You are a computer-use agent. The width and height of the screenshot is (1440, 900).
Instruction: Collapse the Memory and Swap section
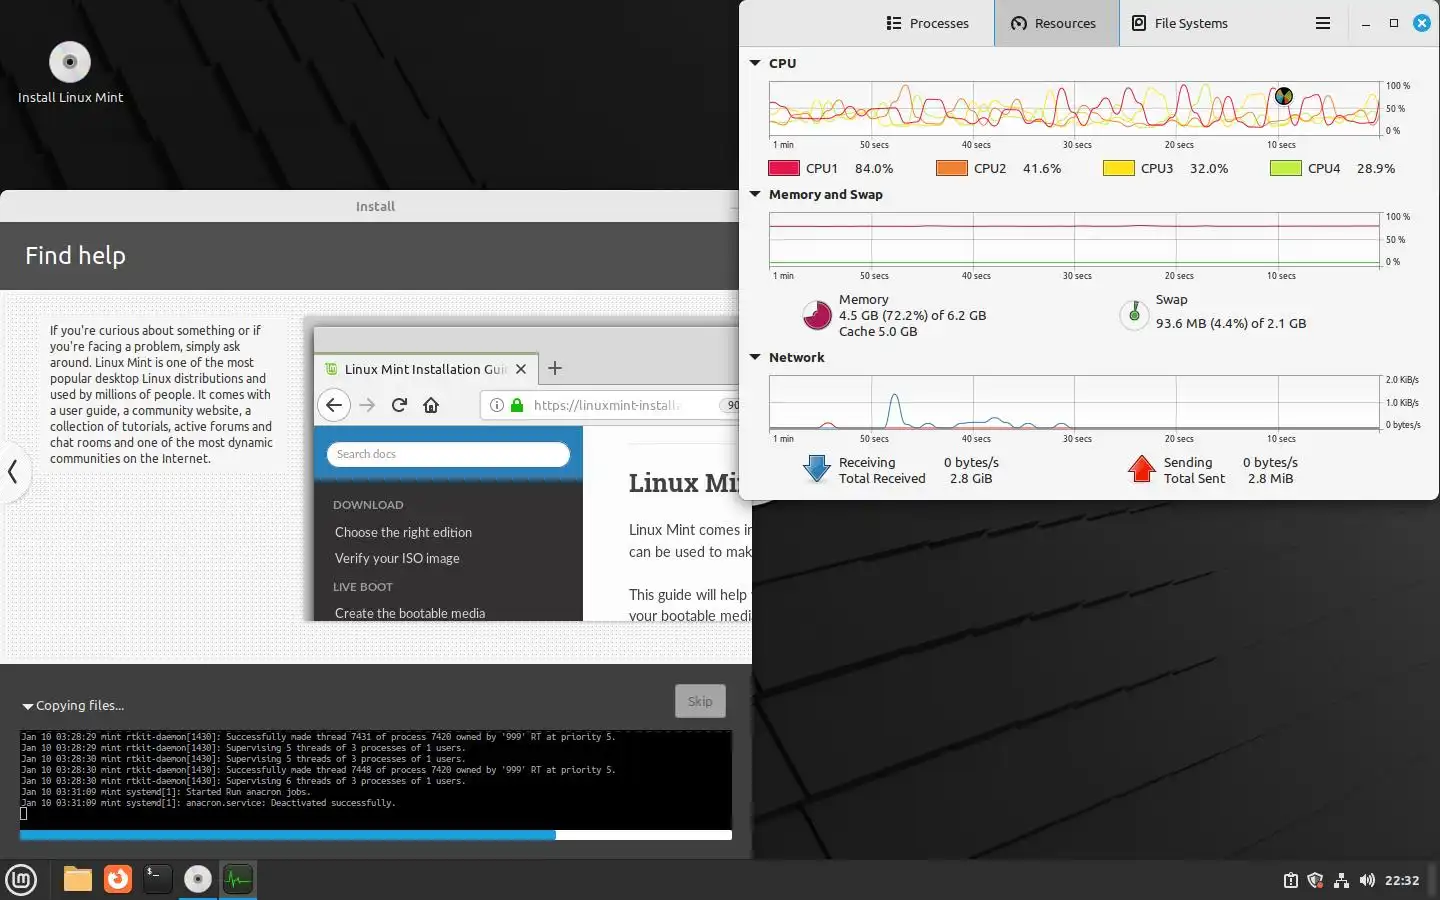point(755,194)
